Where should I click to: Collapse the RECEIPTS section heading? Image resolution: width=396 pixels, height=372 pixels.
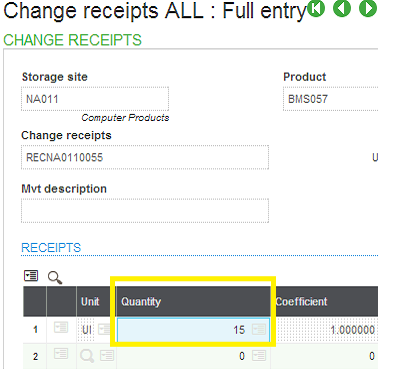tap(51, 248)
